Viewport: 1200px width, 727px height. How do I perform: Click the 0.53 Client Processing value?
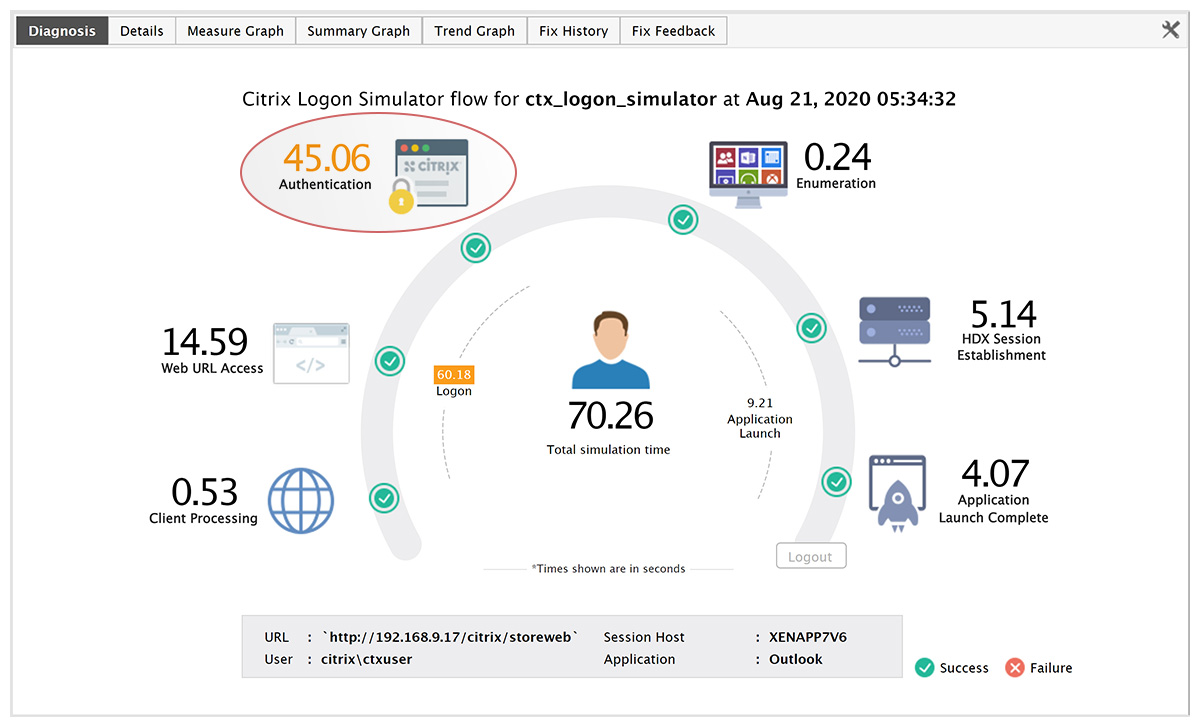coord(205,492)
